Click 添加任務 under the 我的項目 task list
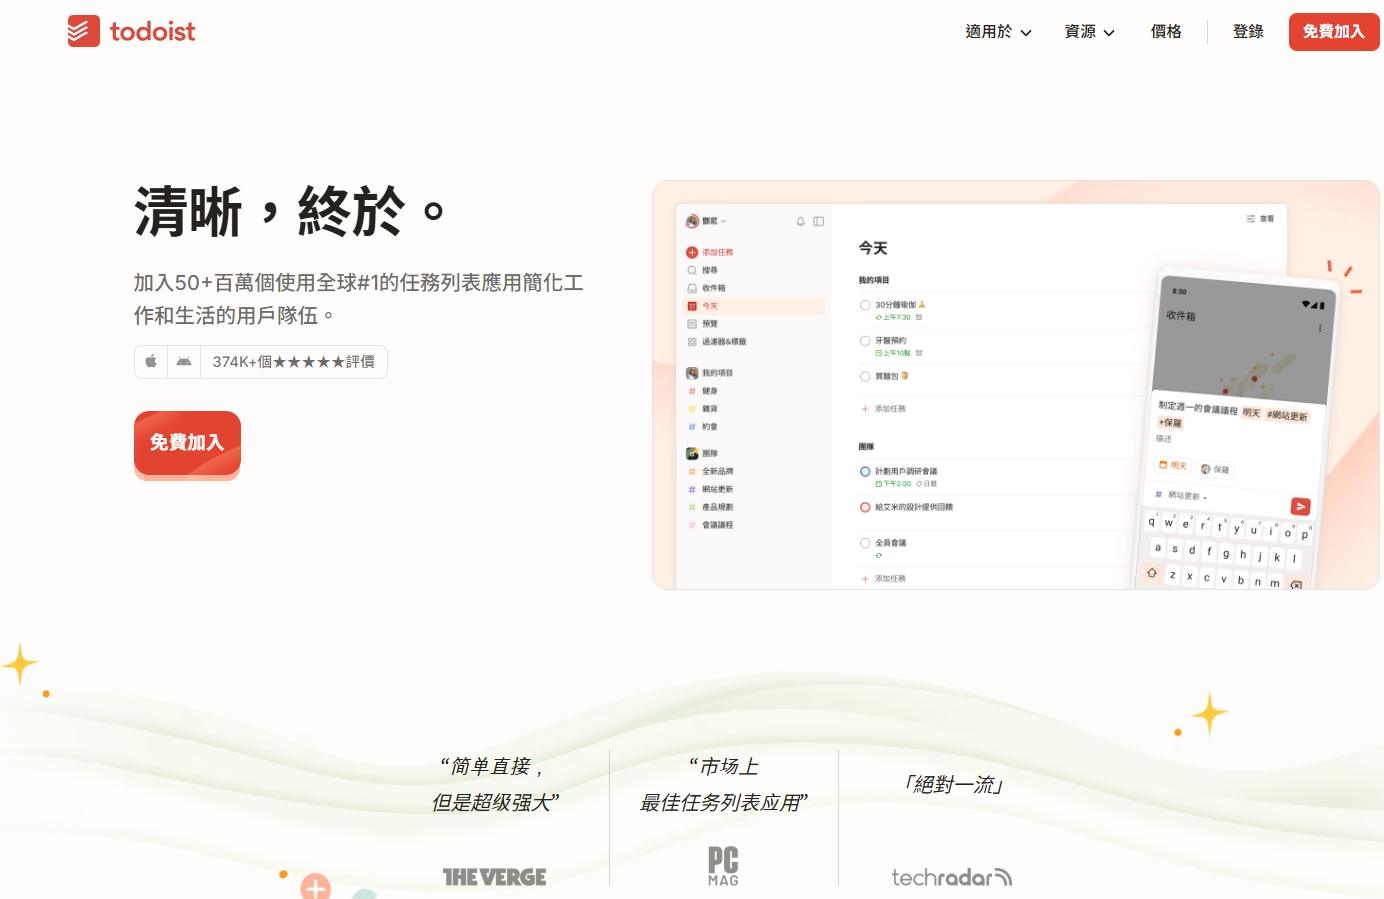The width and height of the screenshot is (1384, 899). click(x=884, y=409)
